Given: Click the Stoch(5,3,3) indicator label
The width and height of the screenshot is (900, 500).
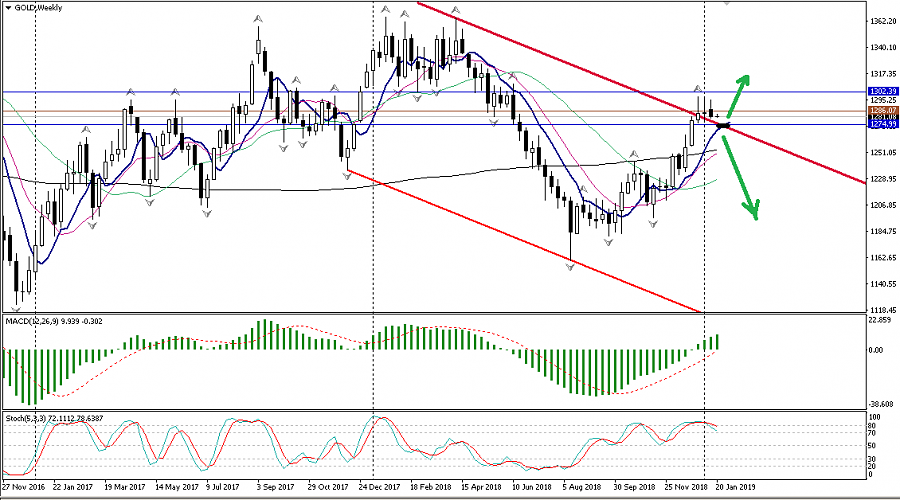Looking at the screenshot, I should [30, 416].
